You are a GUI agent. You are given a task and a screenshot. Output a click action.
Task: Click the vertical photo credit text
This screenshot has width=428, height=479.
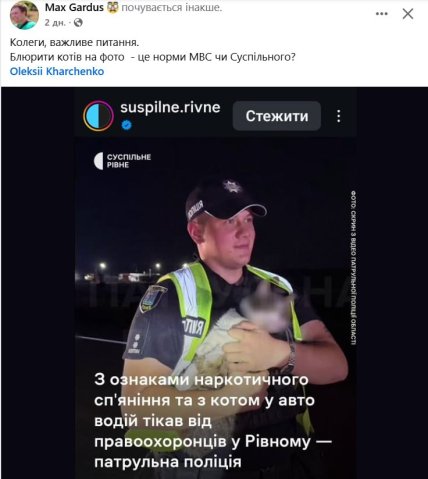point(353,268)
